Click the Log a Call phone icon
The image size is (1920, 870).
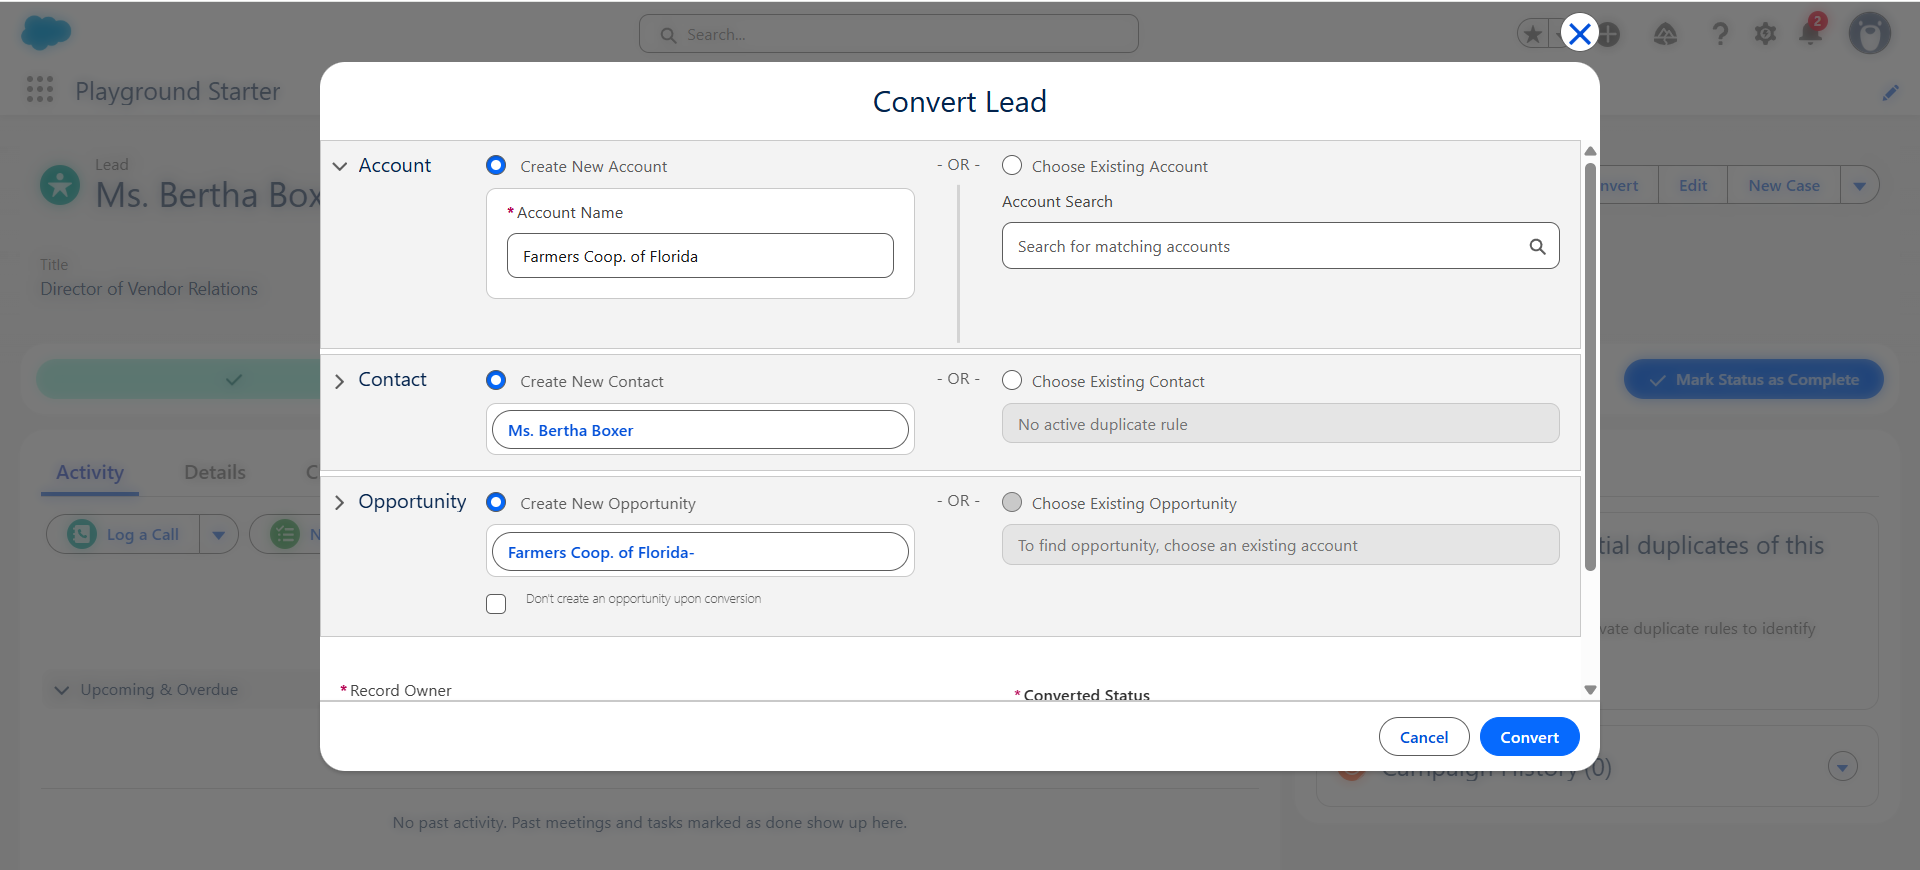[x=82, y=534]
